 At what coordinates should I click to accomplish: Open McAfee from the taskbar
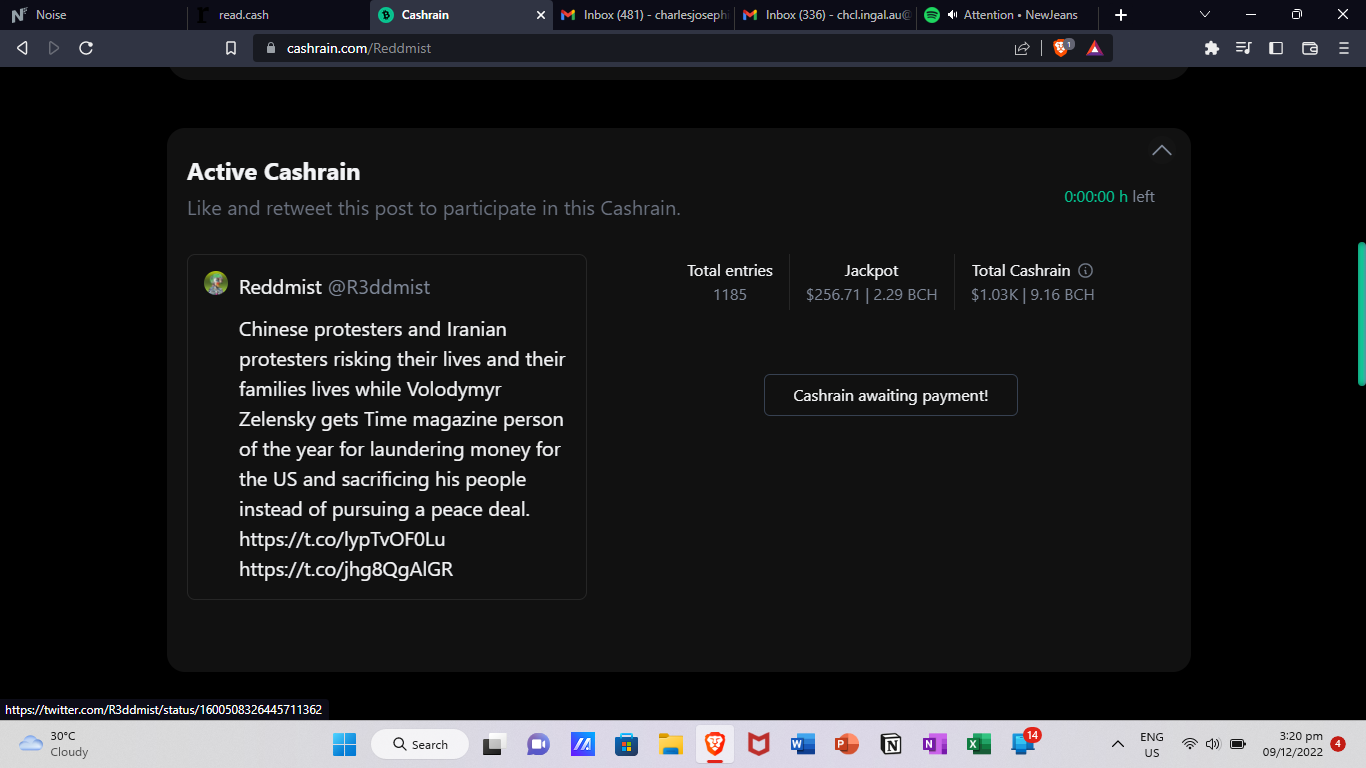point(759,744)
